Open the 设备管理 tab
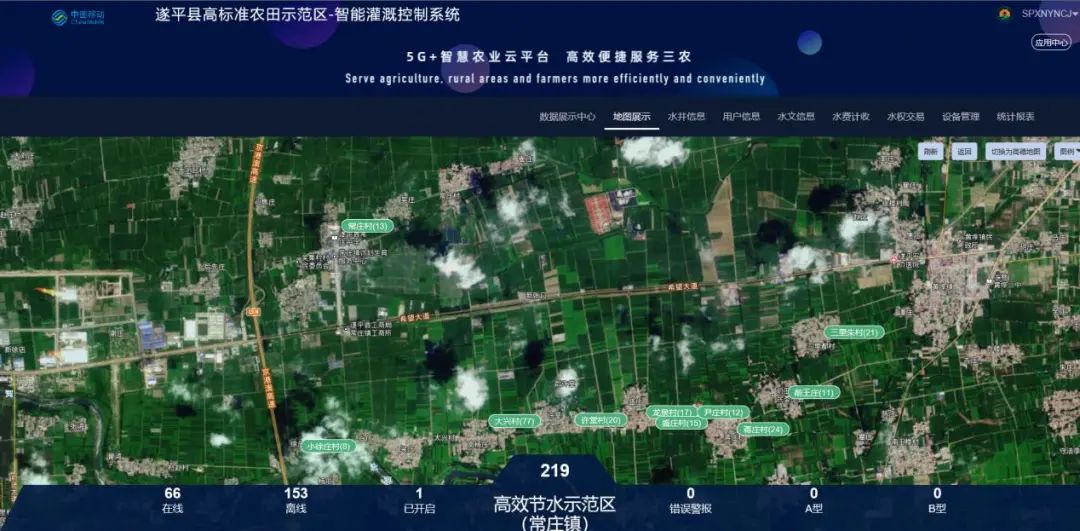The image size is (1080, 531). pyautogui.click(x=960, y=116)
